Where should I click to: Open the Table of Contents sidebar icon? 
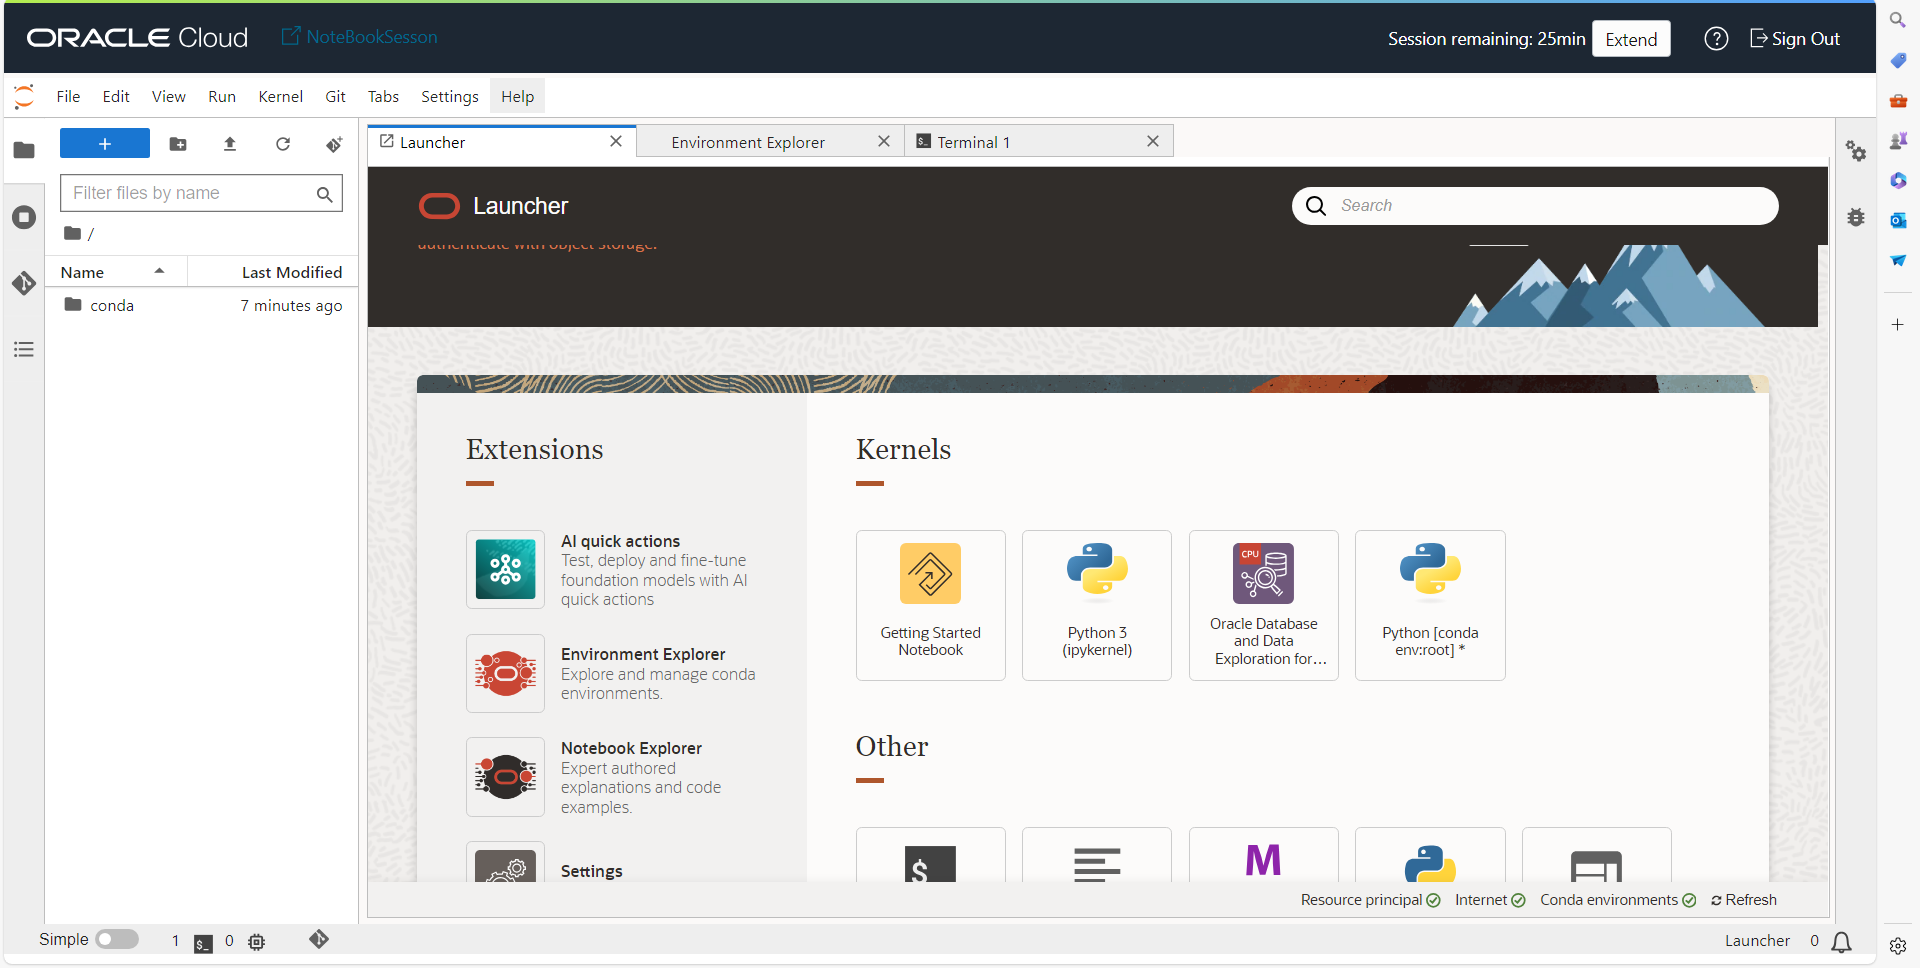(24, 349)
